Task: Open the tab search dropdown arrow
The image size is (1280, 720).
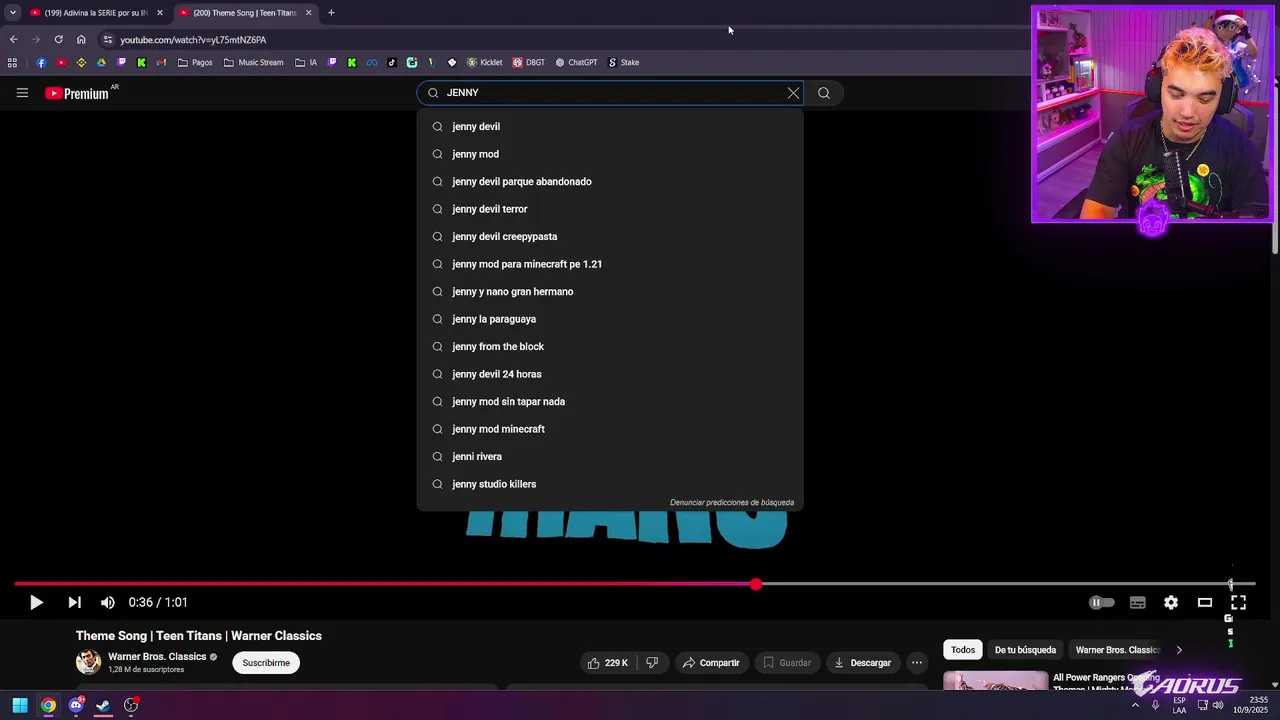Action: point(12,13)
